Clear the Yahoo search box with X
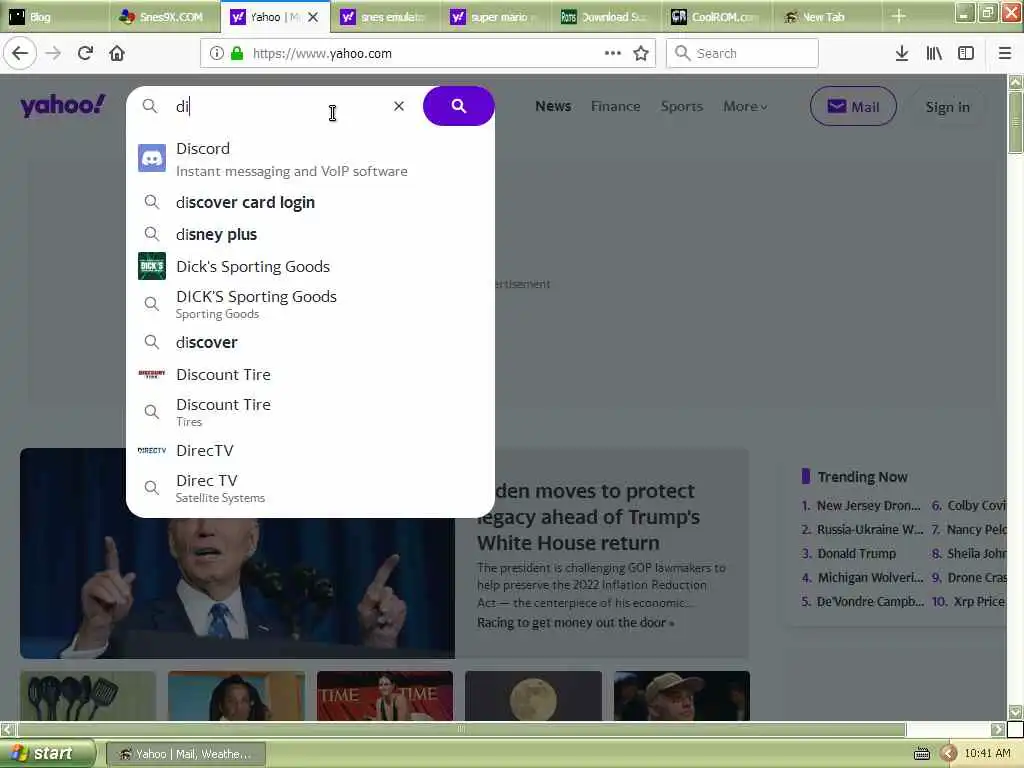The height and width of the screenshot is (768, 1024). pyautogui.click(x=399, y=106)
